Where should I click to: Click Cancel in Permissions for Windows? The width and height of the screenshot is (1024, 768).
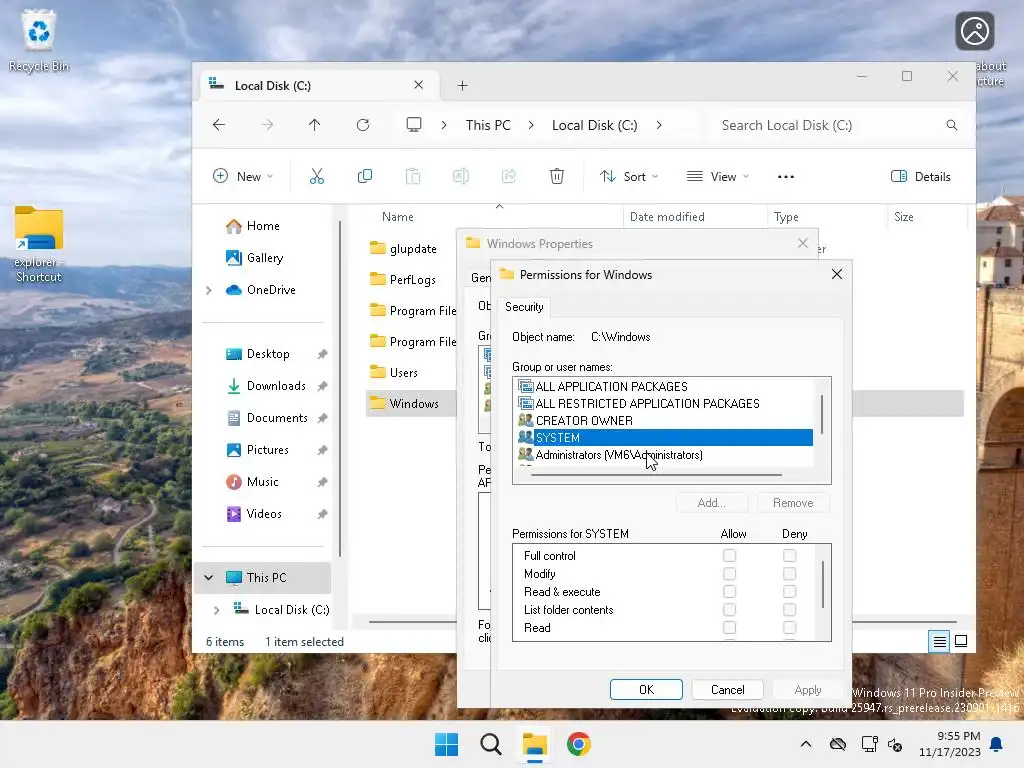point(728,690)
